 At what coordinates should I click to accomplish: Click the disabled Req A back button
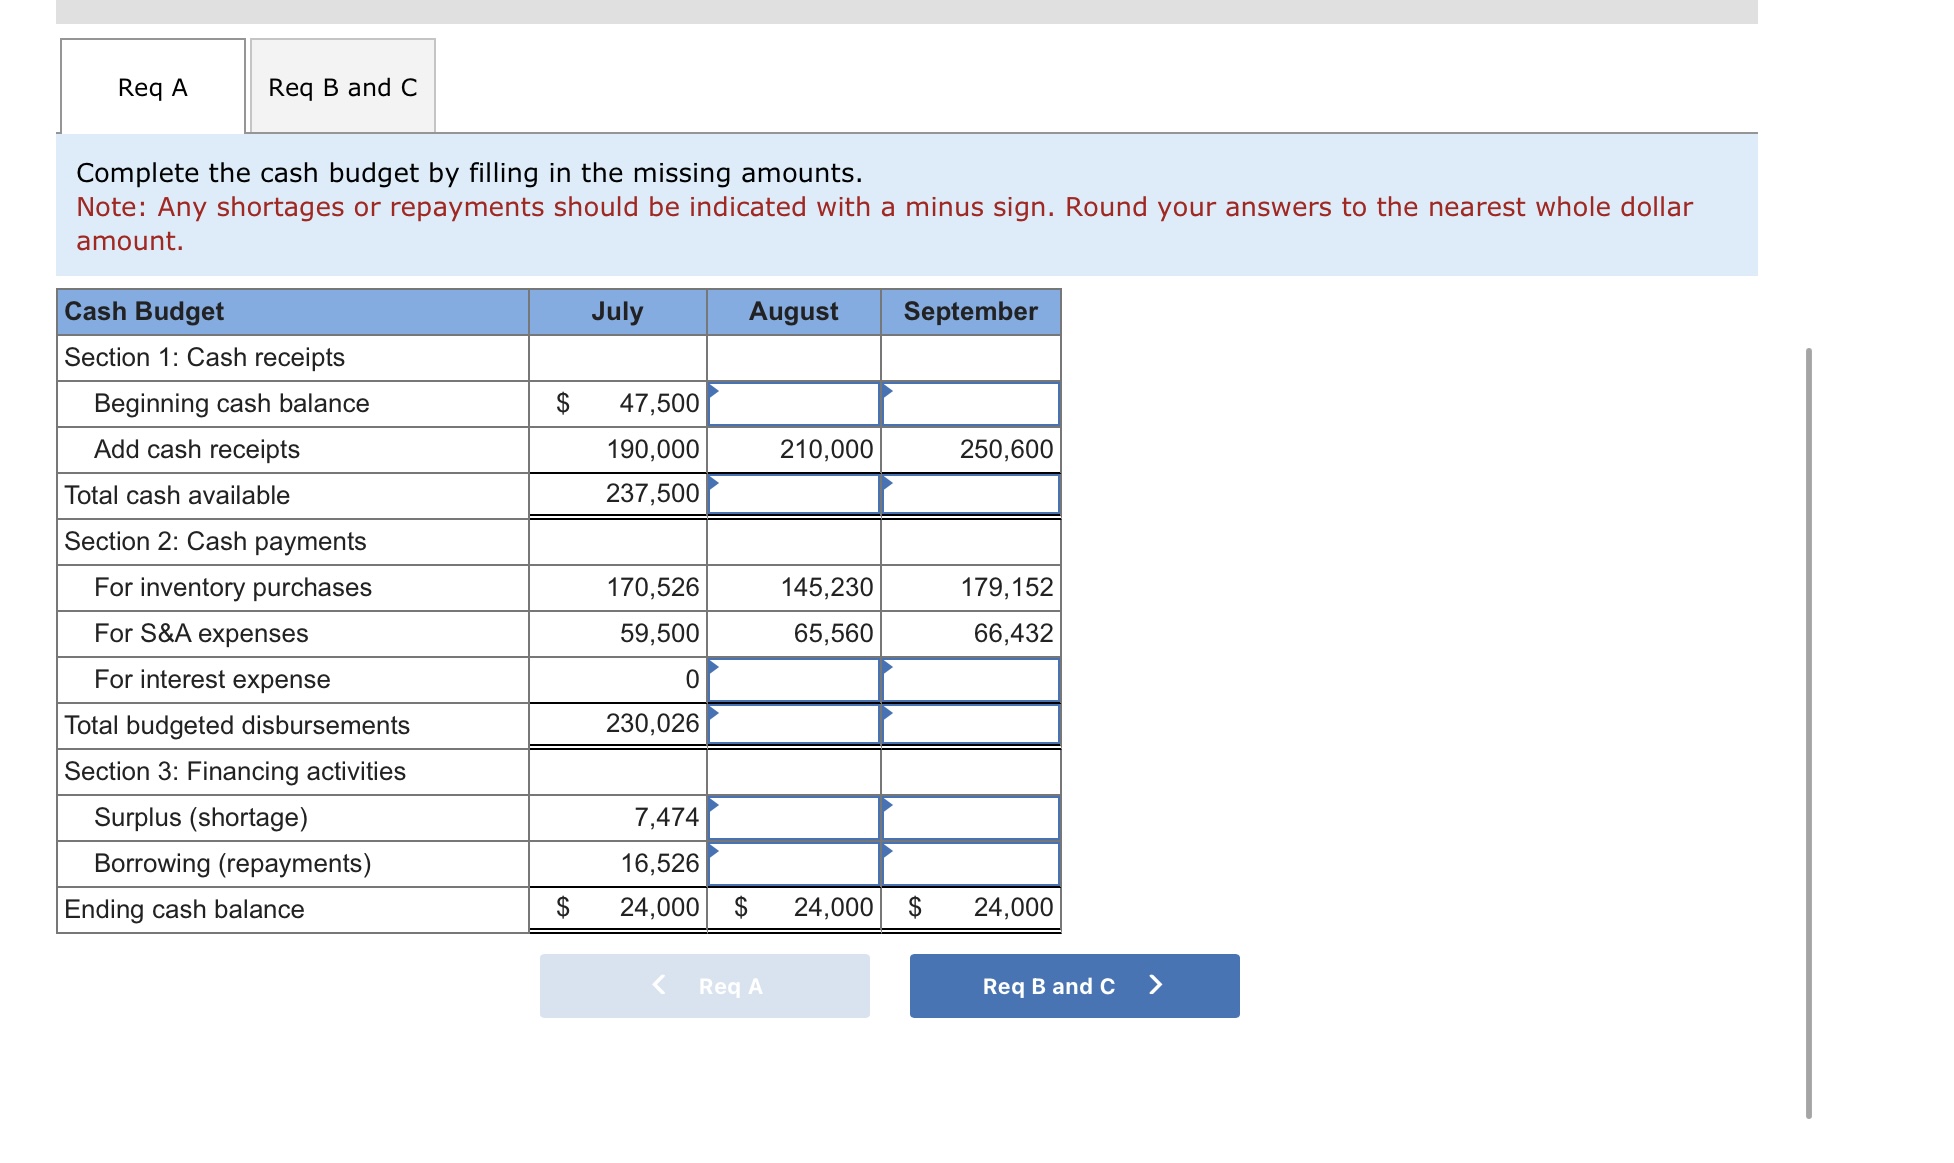click(x=704, y=986)
